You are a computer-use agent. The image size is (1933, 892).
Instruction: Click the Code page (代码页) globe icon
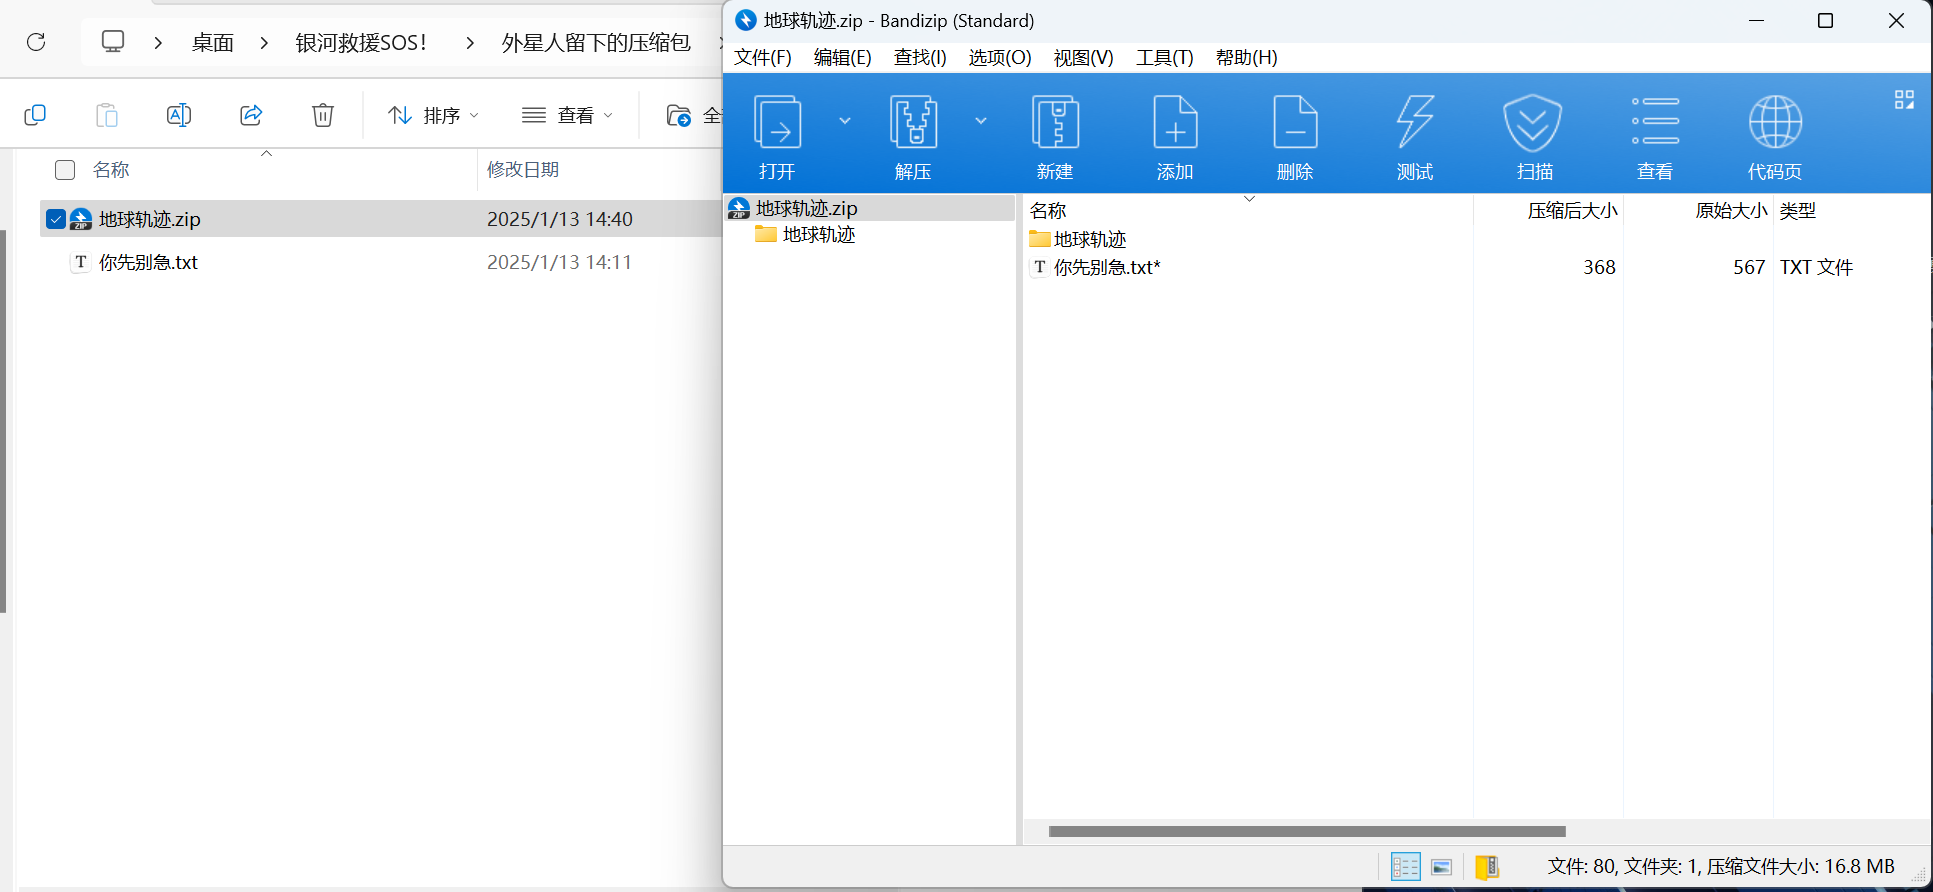(x=1775, y=123)
